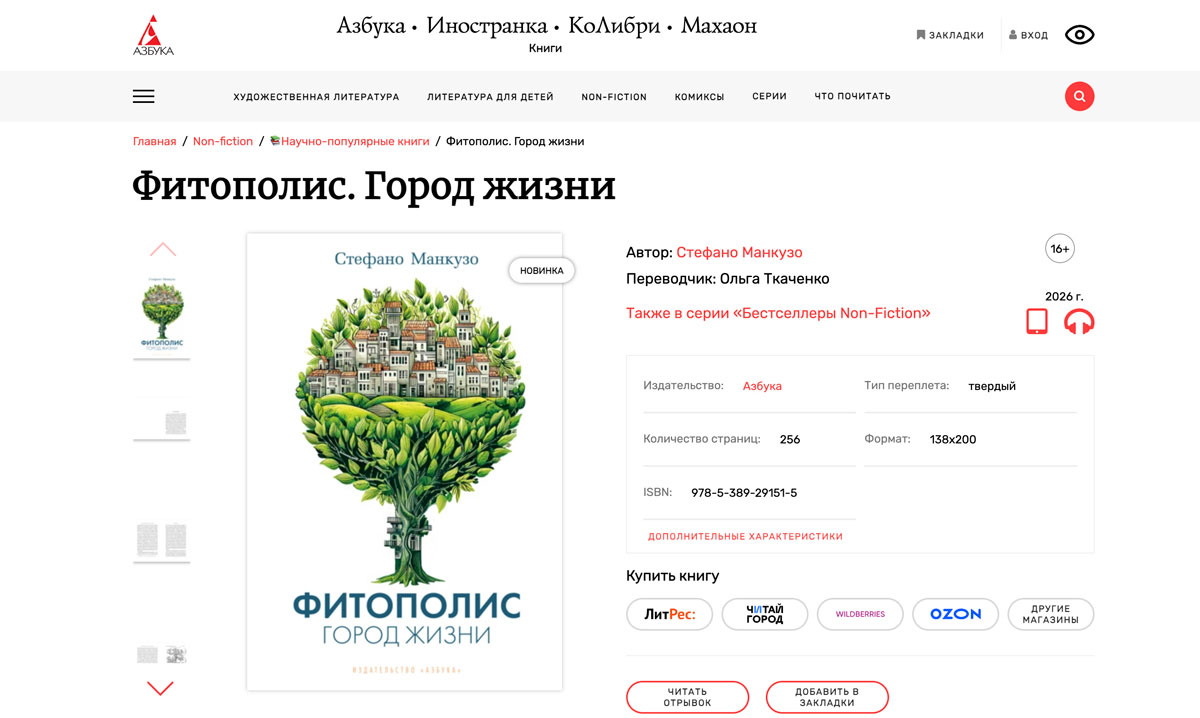Click the format value 138x200

click(953, 439)
